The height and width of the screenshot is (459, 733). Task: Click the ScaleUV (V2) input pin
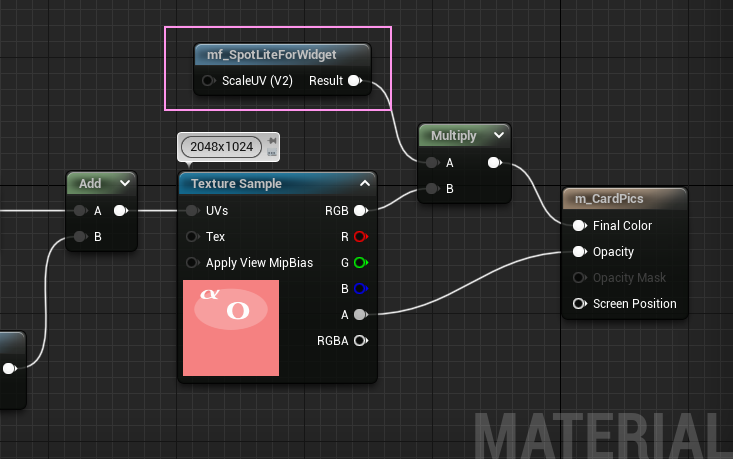[208, 81]
